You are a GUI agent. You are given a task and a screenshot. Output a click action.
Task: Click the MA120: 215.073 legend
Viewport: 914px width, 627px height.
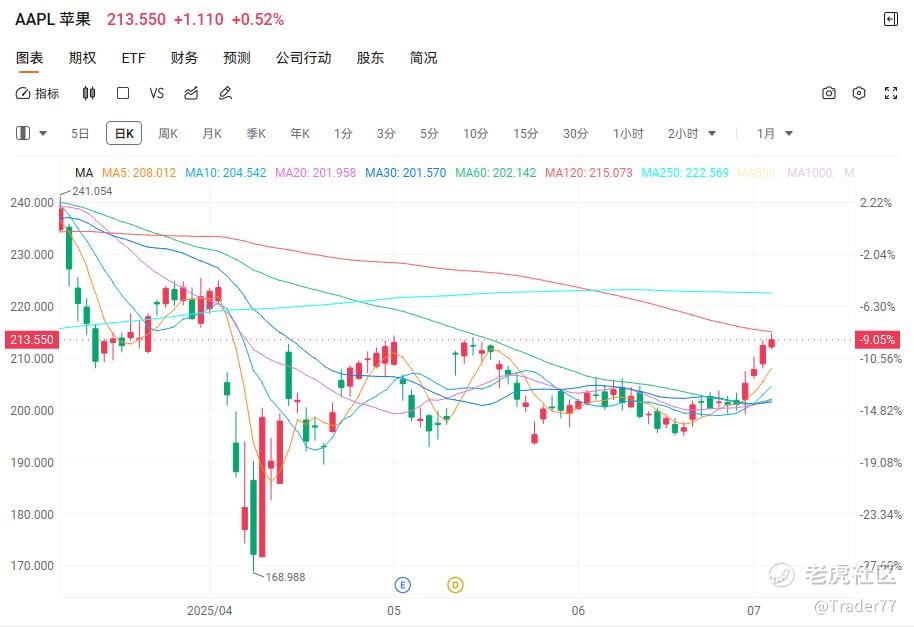[x=589, y=172]
